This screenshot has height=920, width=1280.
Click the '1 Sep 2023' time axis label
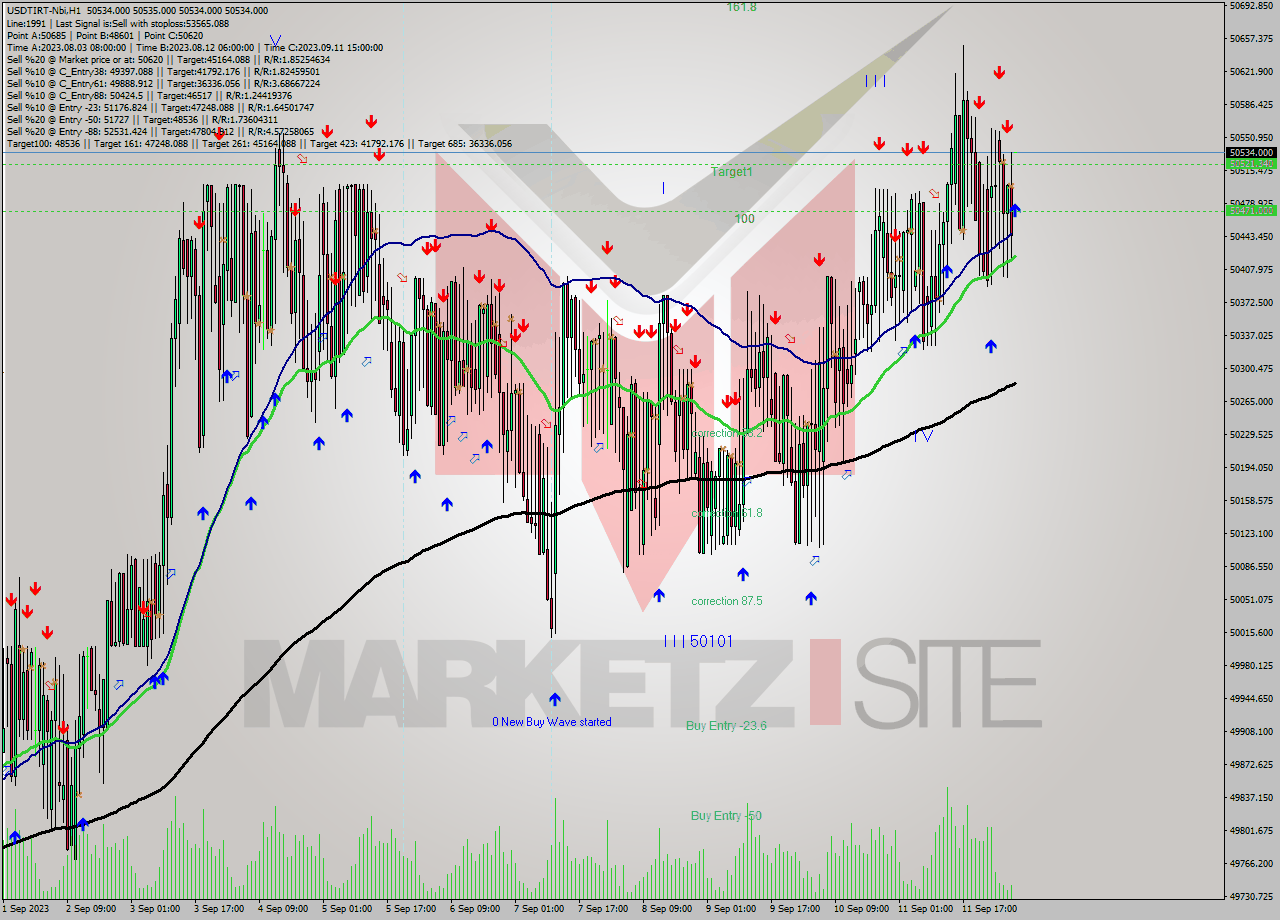(x=28, y=909)
